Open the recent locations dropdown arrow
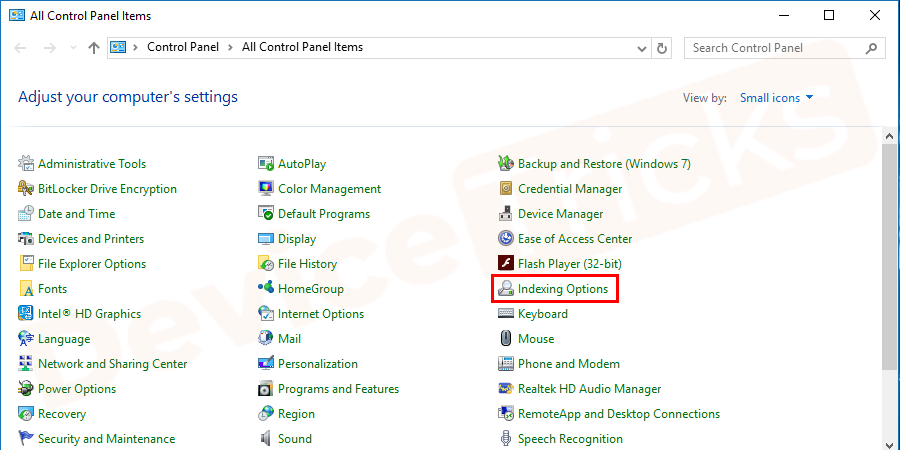900x450 pixels. 72,48
